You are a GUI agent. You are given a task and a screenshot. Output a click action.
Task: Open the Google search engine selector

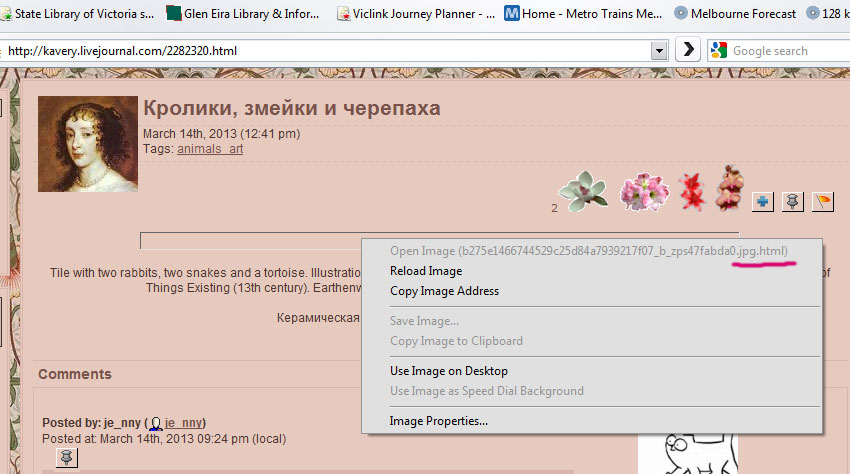click(718, 50)
